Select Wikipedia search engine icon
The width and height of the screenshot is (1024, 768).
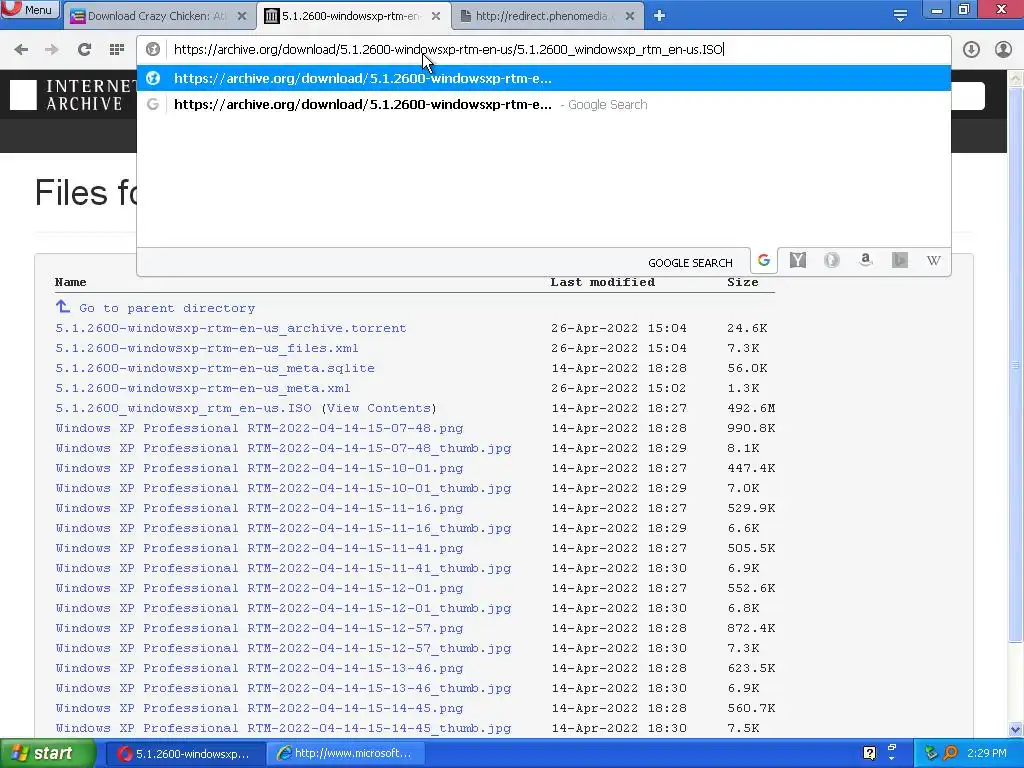tap(933, 261)
